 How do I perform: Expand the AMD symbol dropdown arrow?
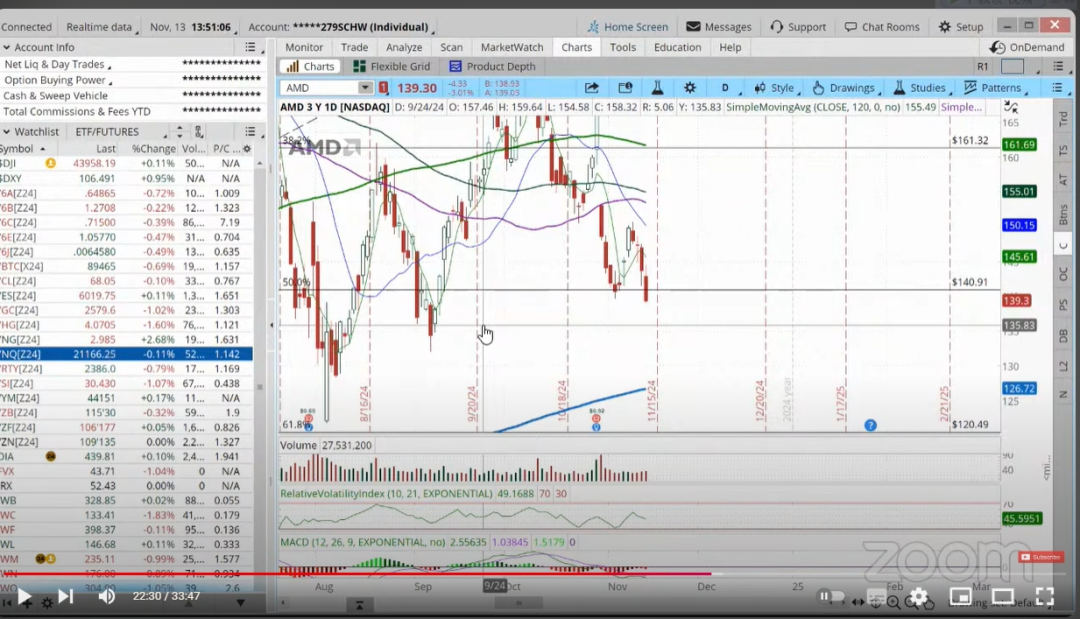pos(365,87)
